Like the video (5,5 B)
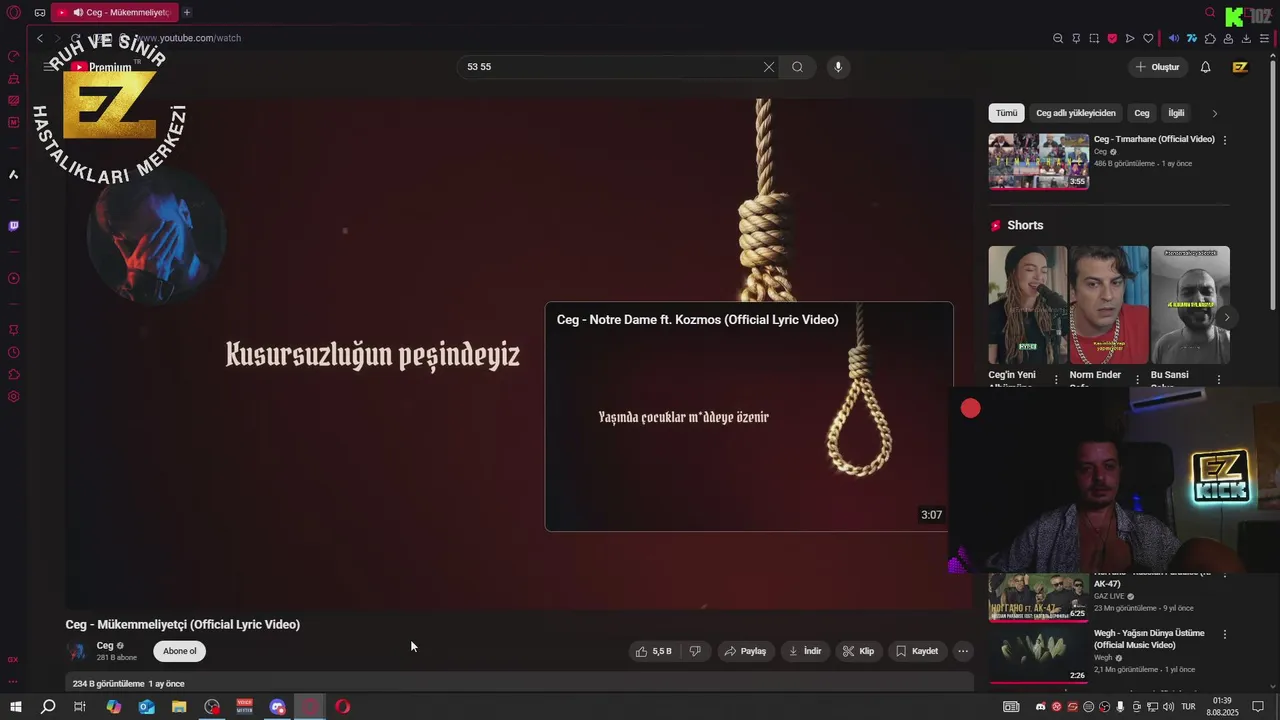This screenshot has width=1280, height=720. point(654,651)
